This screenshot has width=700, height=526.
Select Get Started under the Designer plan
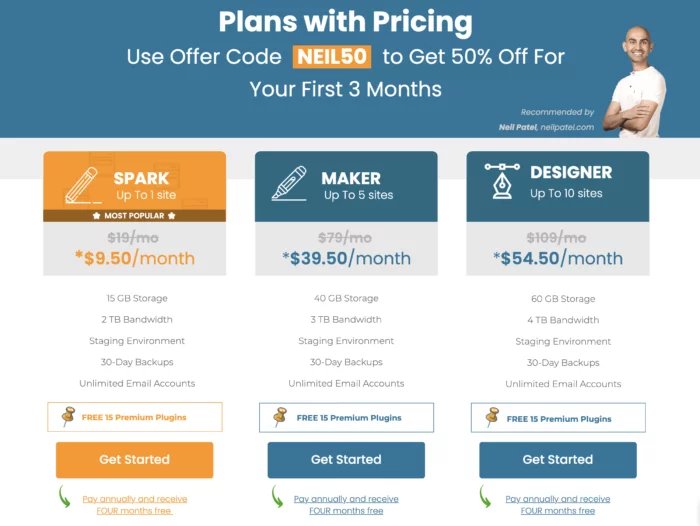coord(558,460)
